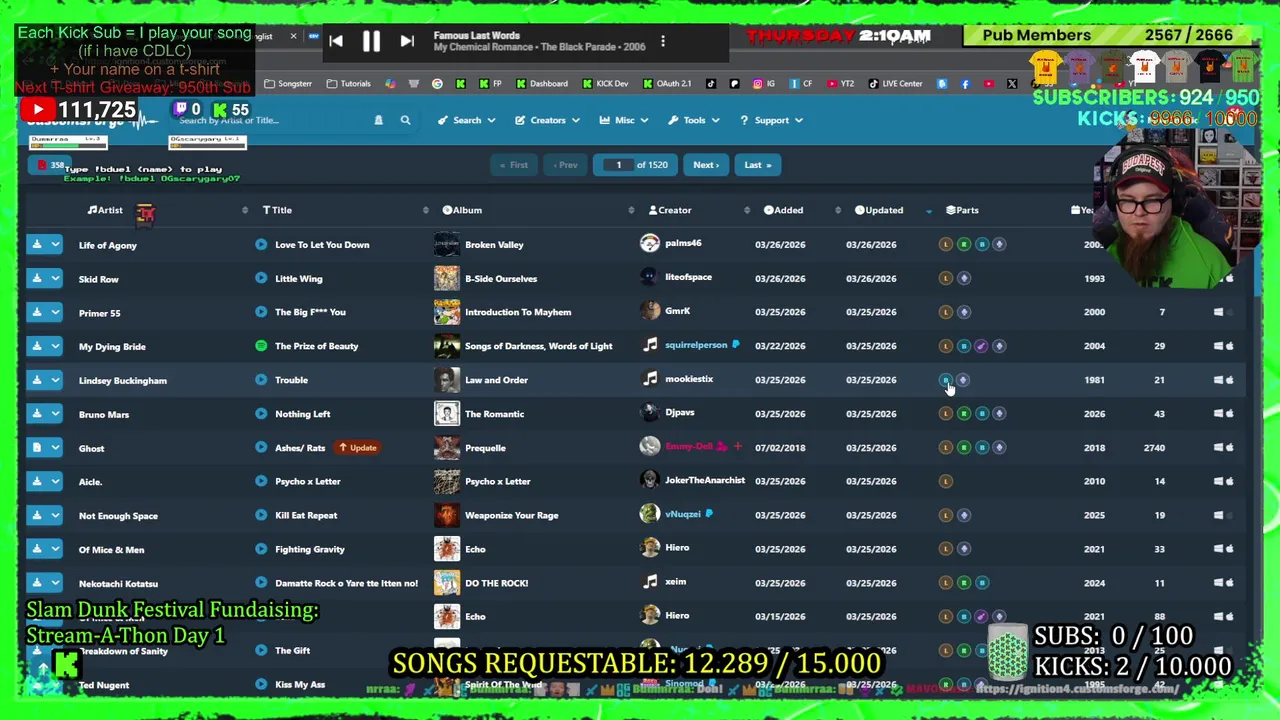Click vocals part icon on Skid Row
Image resolution: width=1280 pixels, height=720 pixels.
tap(964, 278)
